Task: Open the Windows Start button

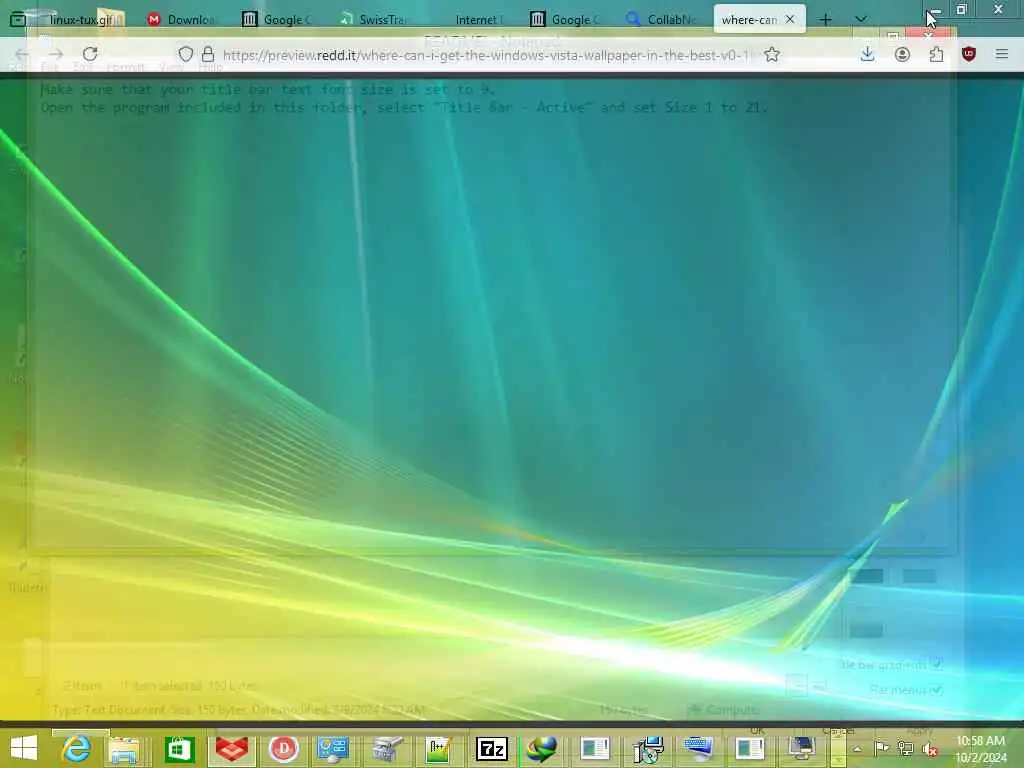Action: pos(24,748)
